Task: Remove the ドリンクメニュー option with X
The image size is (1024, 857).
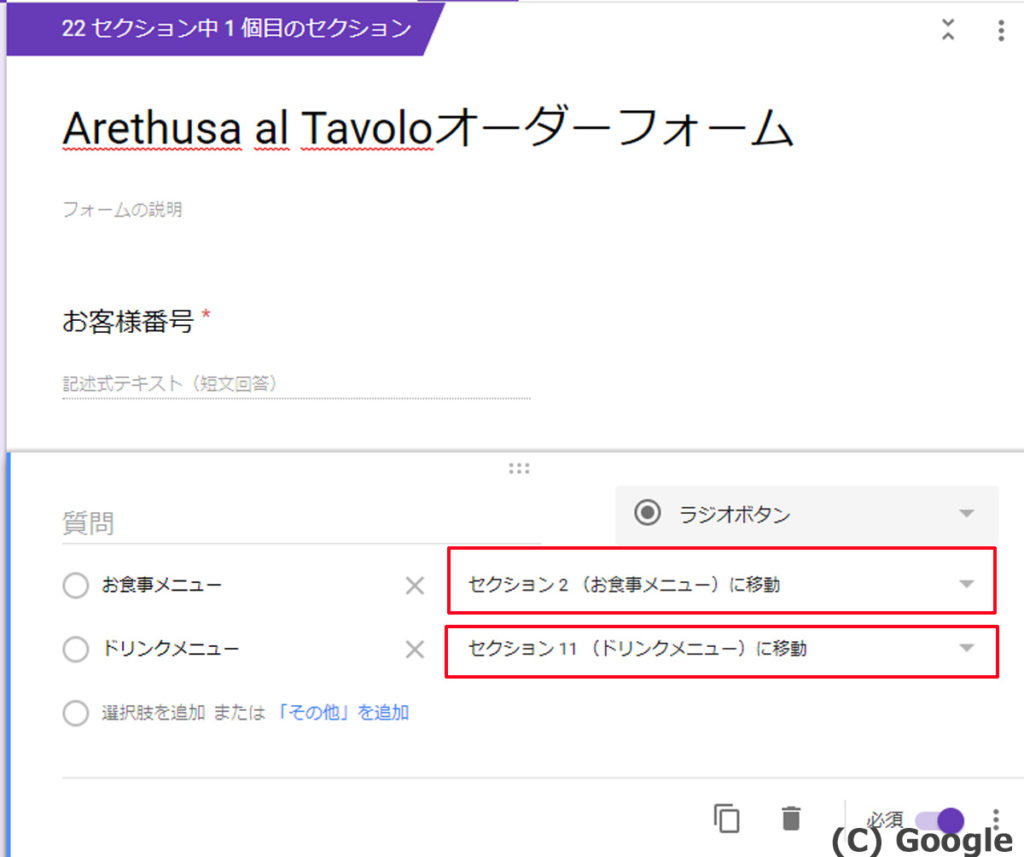Action: pos(415,649)
